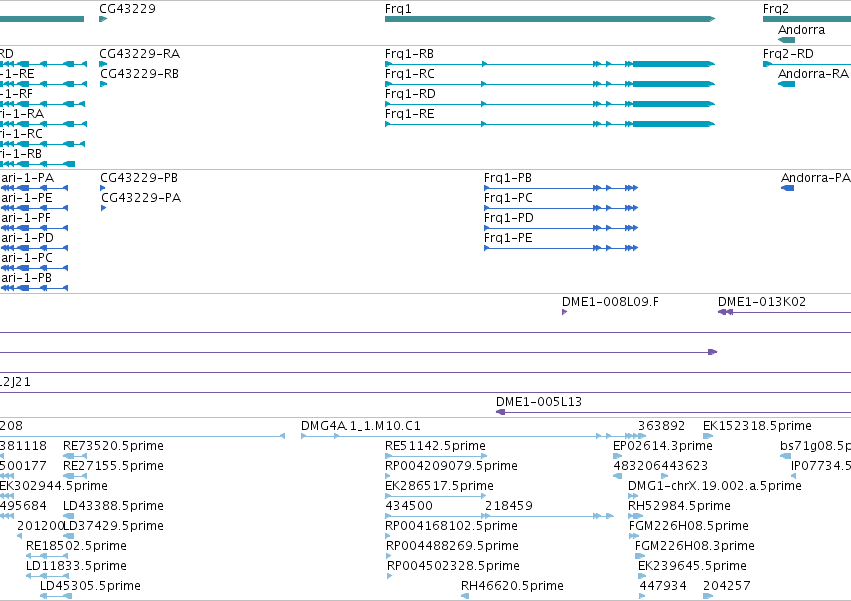
Task: Click the CG43229-PA protein label
Action: click(x=141, y=198)
